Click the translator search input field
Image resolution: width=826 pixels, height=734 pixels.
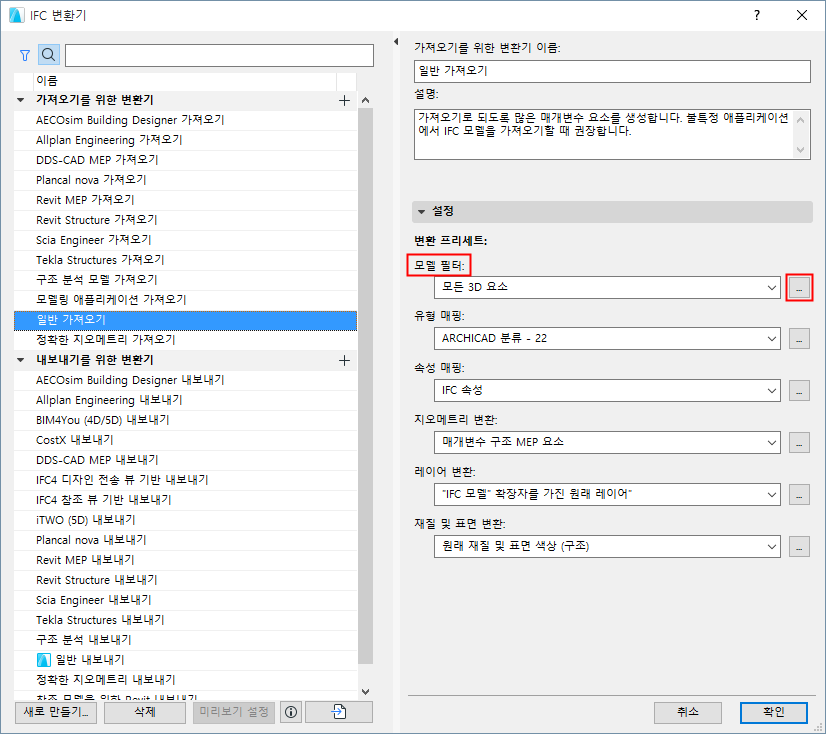click(219, 55)
